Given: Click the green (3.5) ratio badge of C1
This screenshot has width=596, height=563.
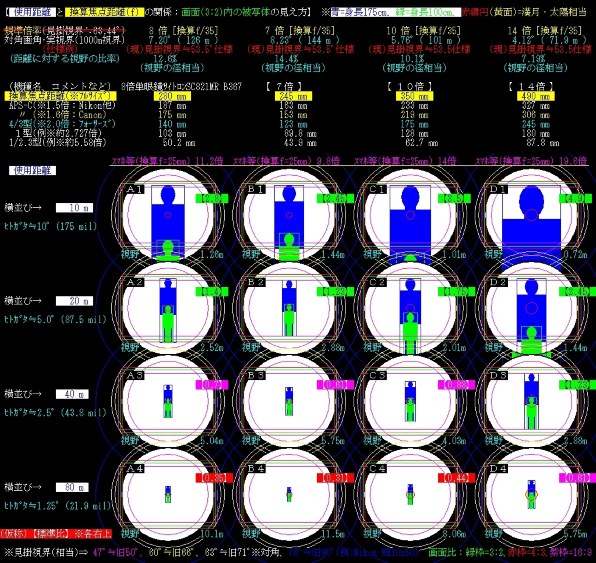Looking at the screenshot, I should [454, 198].
